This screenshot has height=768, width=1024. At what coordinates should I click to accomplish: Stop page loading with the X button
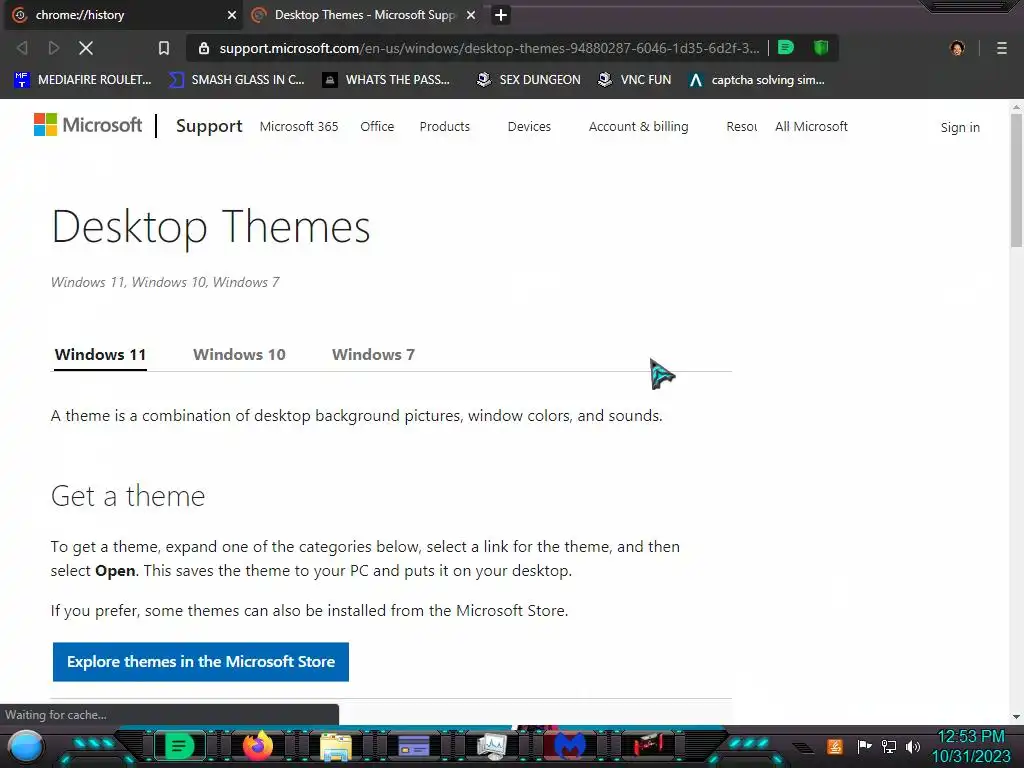(x=86, y=48)
